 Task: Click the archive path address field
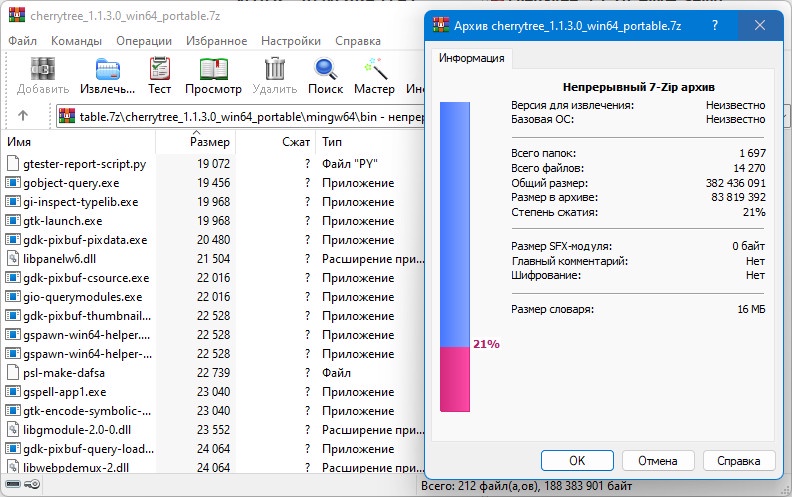(x=240, y=117)
